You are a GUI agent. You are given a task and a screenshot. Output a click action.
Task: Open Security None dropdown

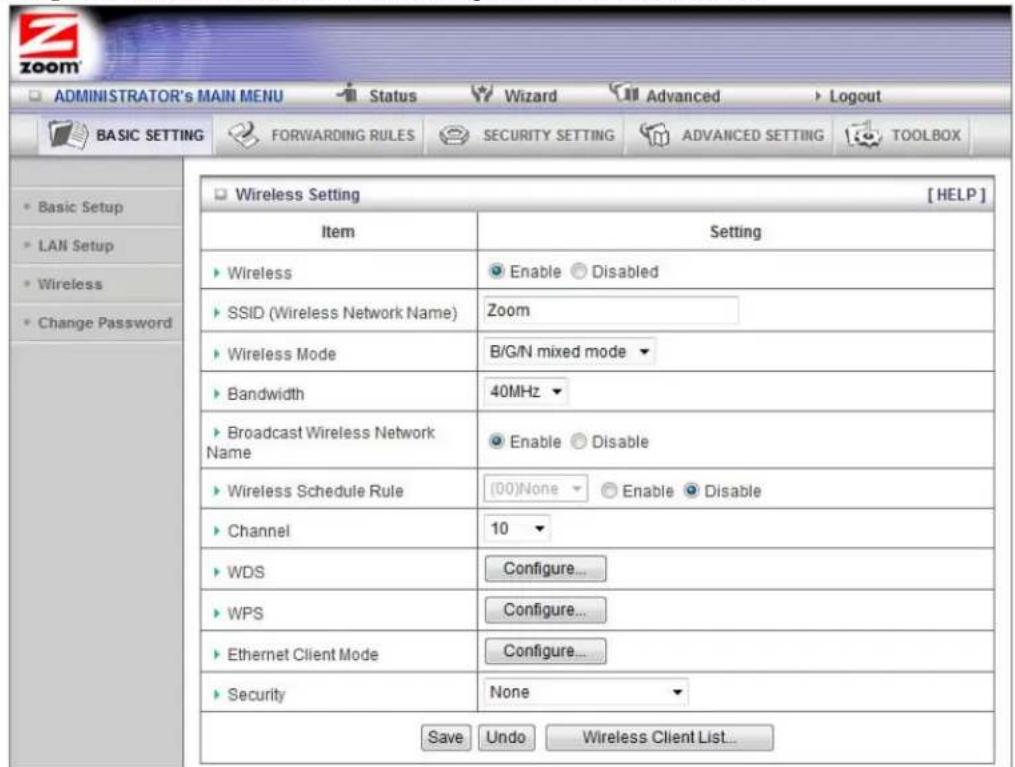click(586, 692)
